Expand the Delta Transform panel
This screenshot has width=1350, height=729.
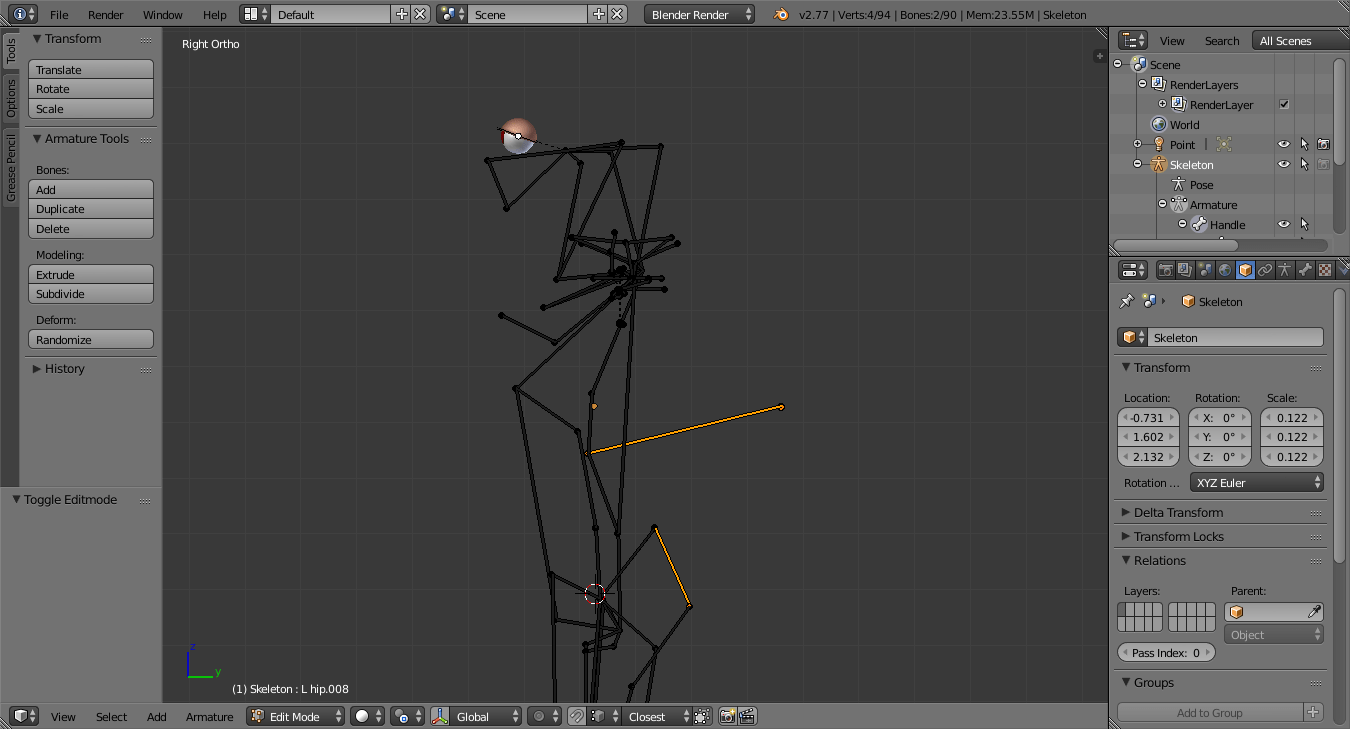[1170, 511]
